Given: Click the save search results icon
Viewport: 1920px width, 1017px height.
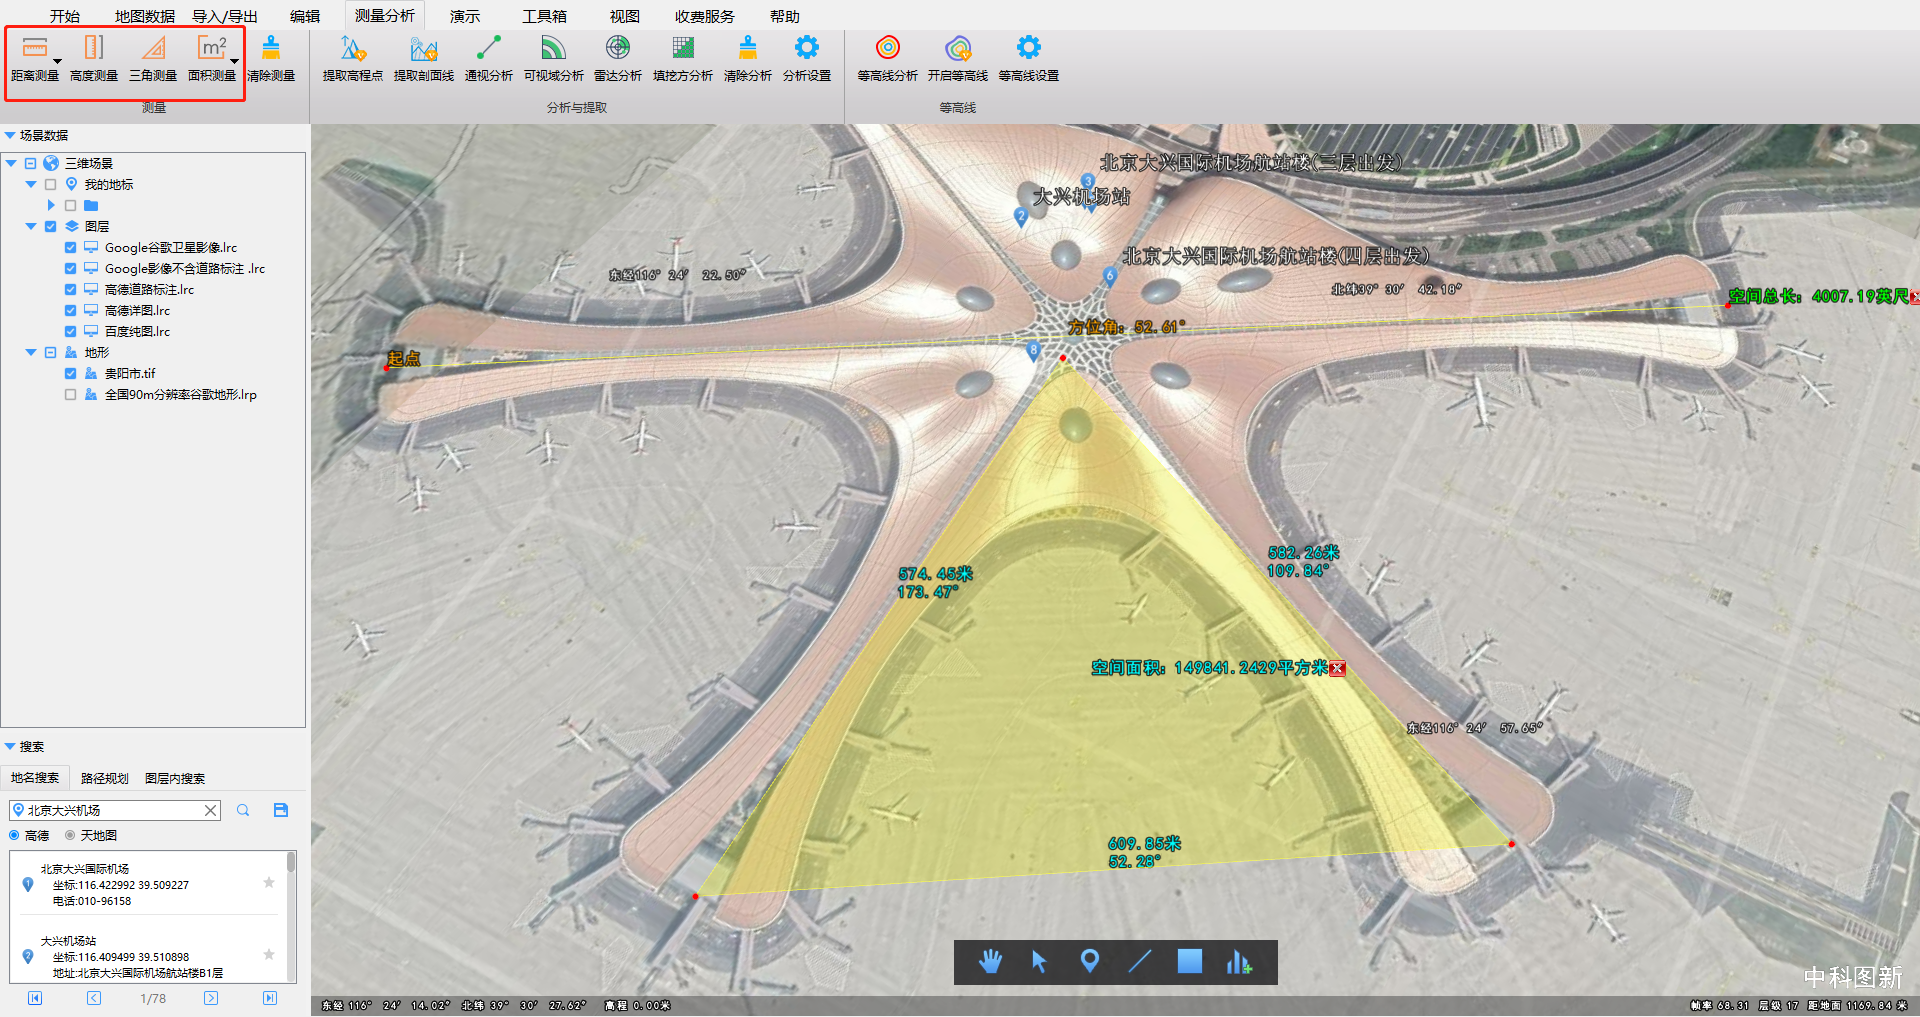Looking at the screenshot, I should [x=281, y=810].
